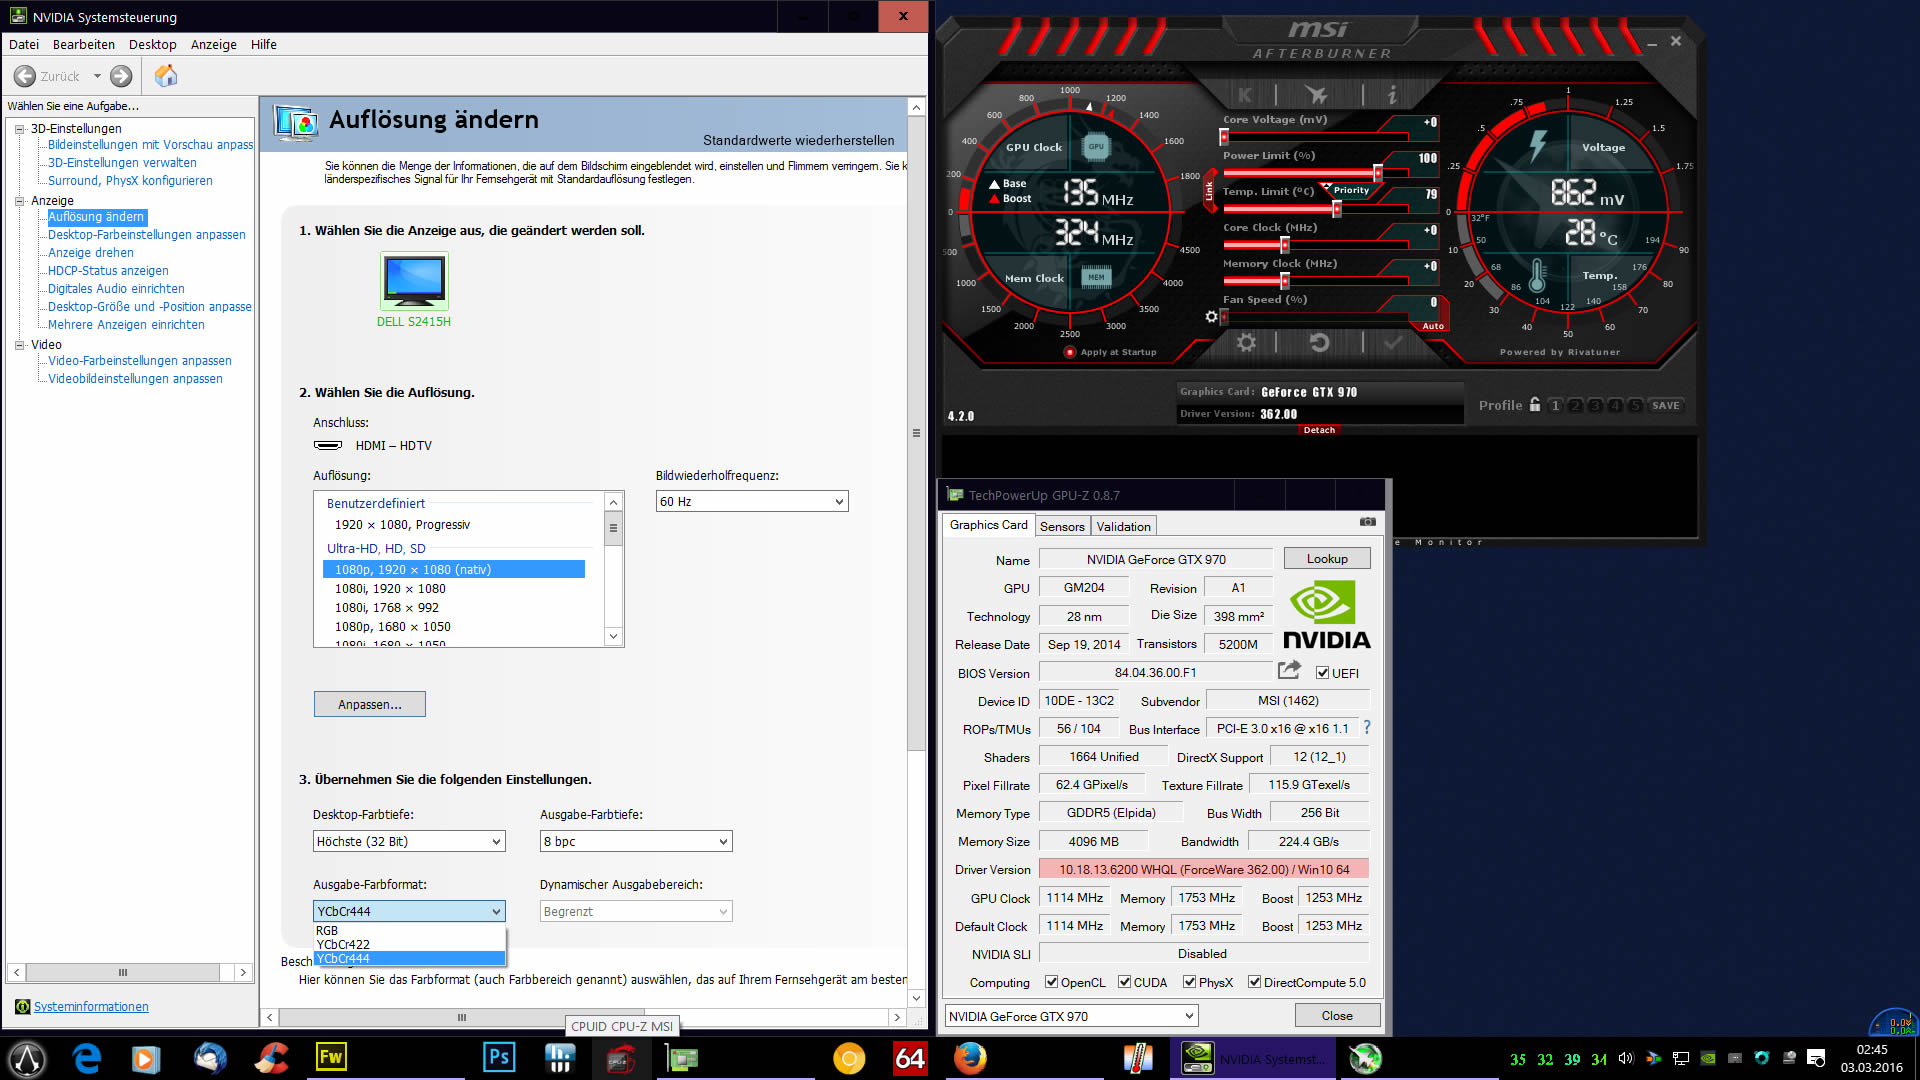The image size is (1920, 1080).
Task: Click the Anpassen... button
Action: coord(369,704)
